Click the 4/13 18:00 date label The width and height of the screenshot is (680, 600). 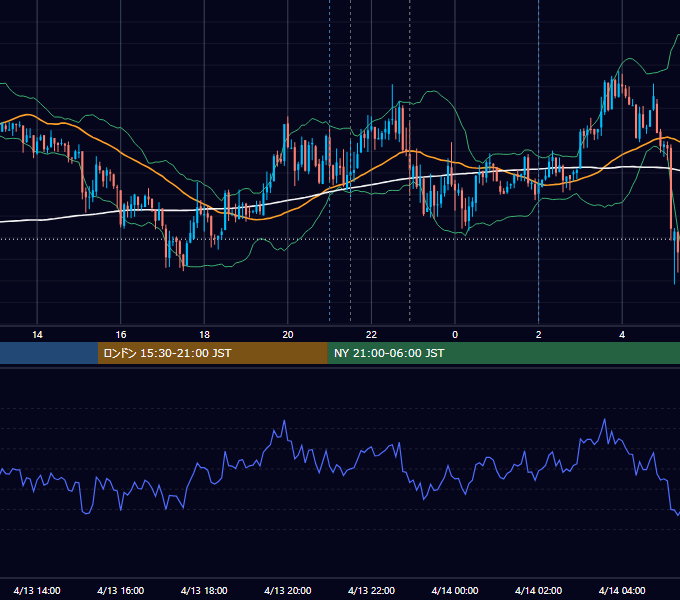click(204, 590)
